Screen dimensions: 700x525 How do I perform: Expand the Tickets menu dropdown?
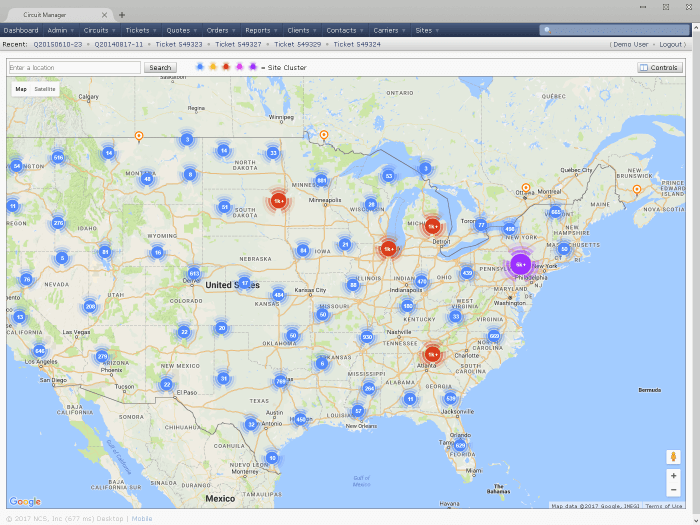coord(140,31)
